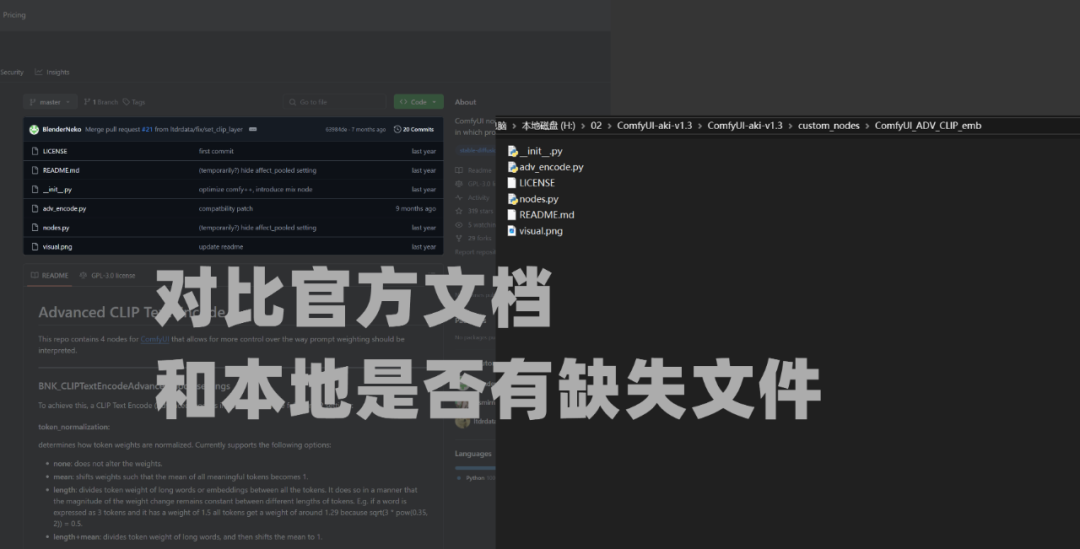Open the Insights tab on GitHub

click(x=52, y=72)
